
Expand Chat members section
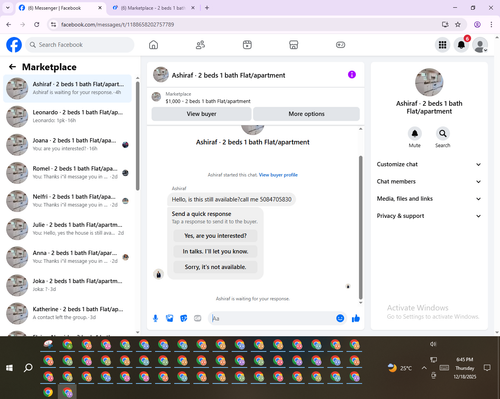click(429, 182)
